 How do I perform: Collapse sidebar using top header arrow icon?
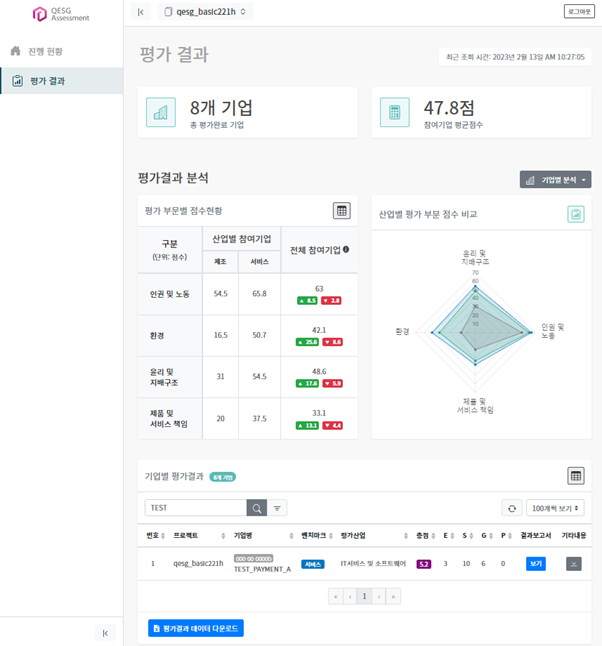tap(141, 12)
